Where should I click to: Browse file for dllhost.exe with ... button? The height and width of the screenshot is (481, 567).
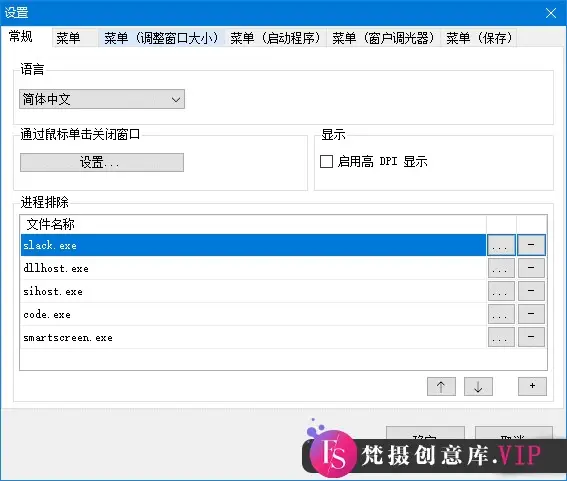coord(501,268)
